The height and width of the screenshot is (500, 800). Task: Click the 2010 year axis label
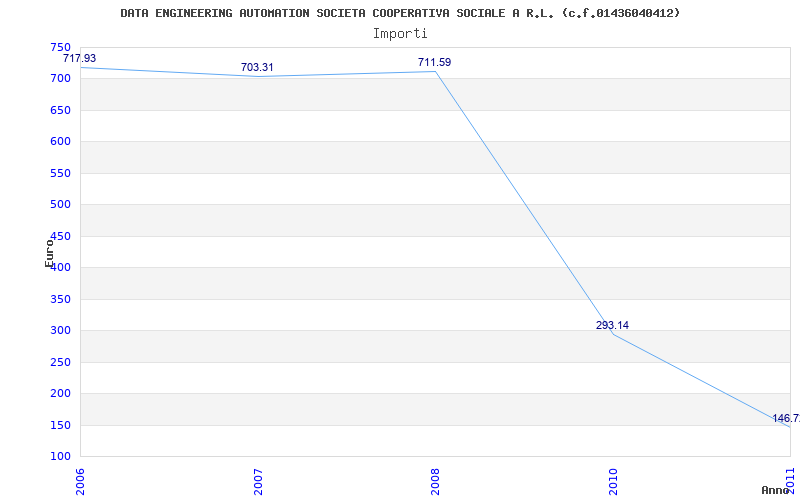click(613, 482)
